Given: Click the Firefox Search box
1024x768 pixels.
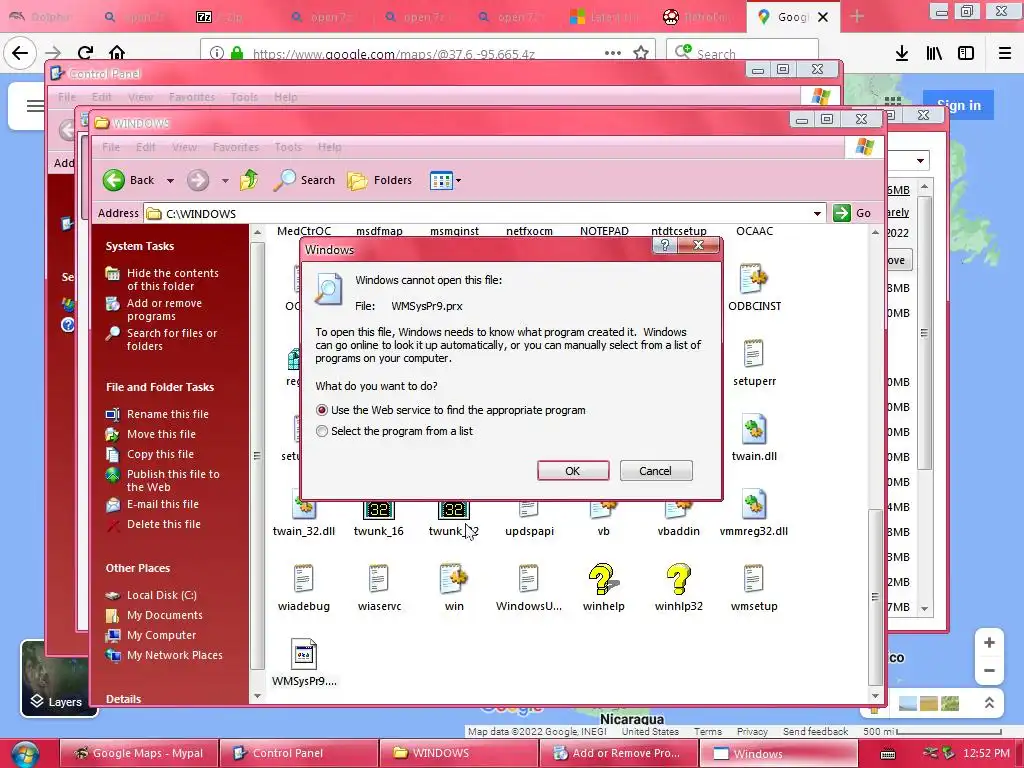Looking at the screenshot, I should pyautogui.click(x=742, y=53).
